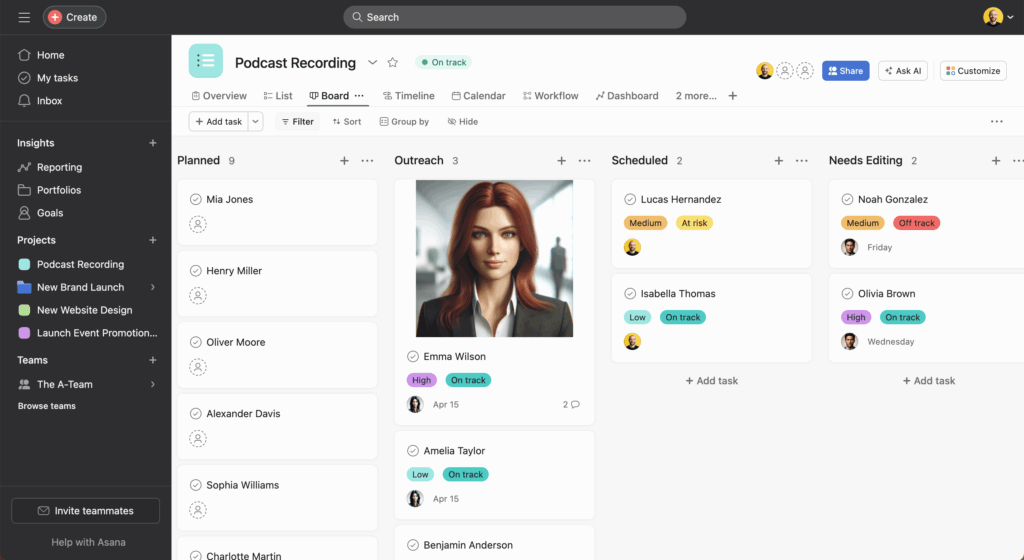The height and width of the screenshot is (560, 1024).
Task: Open the Group by options
Action: click(x=404, y=121)
